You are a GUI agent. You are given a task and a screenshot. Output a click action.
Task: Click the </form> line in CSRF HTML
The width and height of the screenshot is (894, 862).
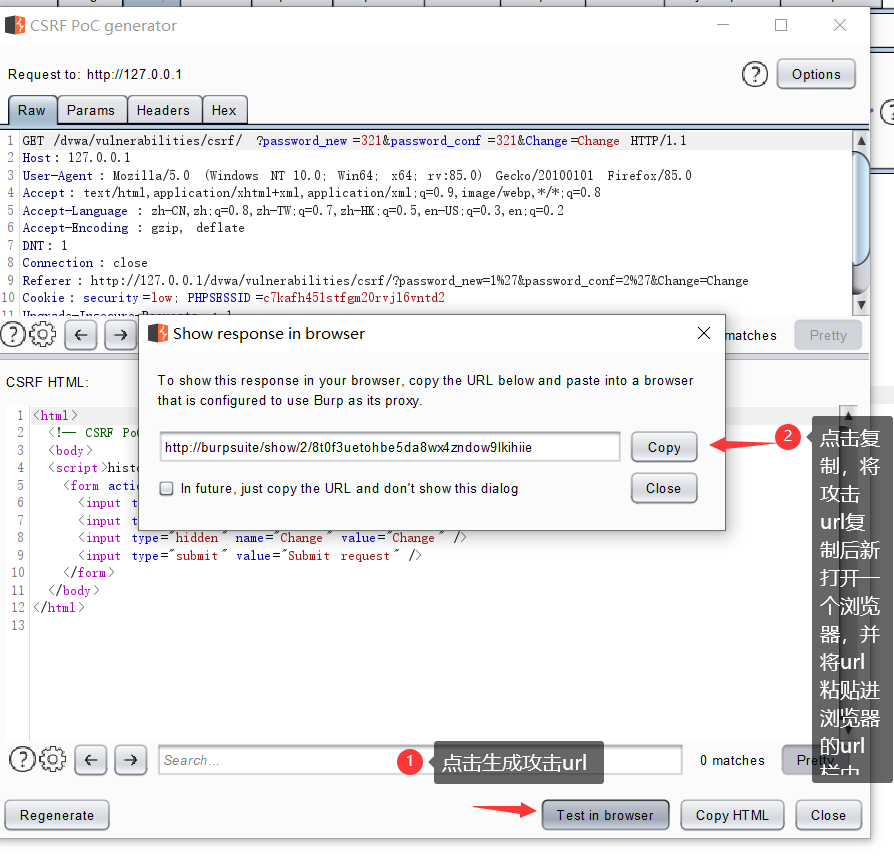point(89,572)
